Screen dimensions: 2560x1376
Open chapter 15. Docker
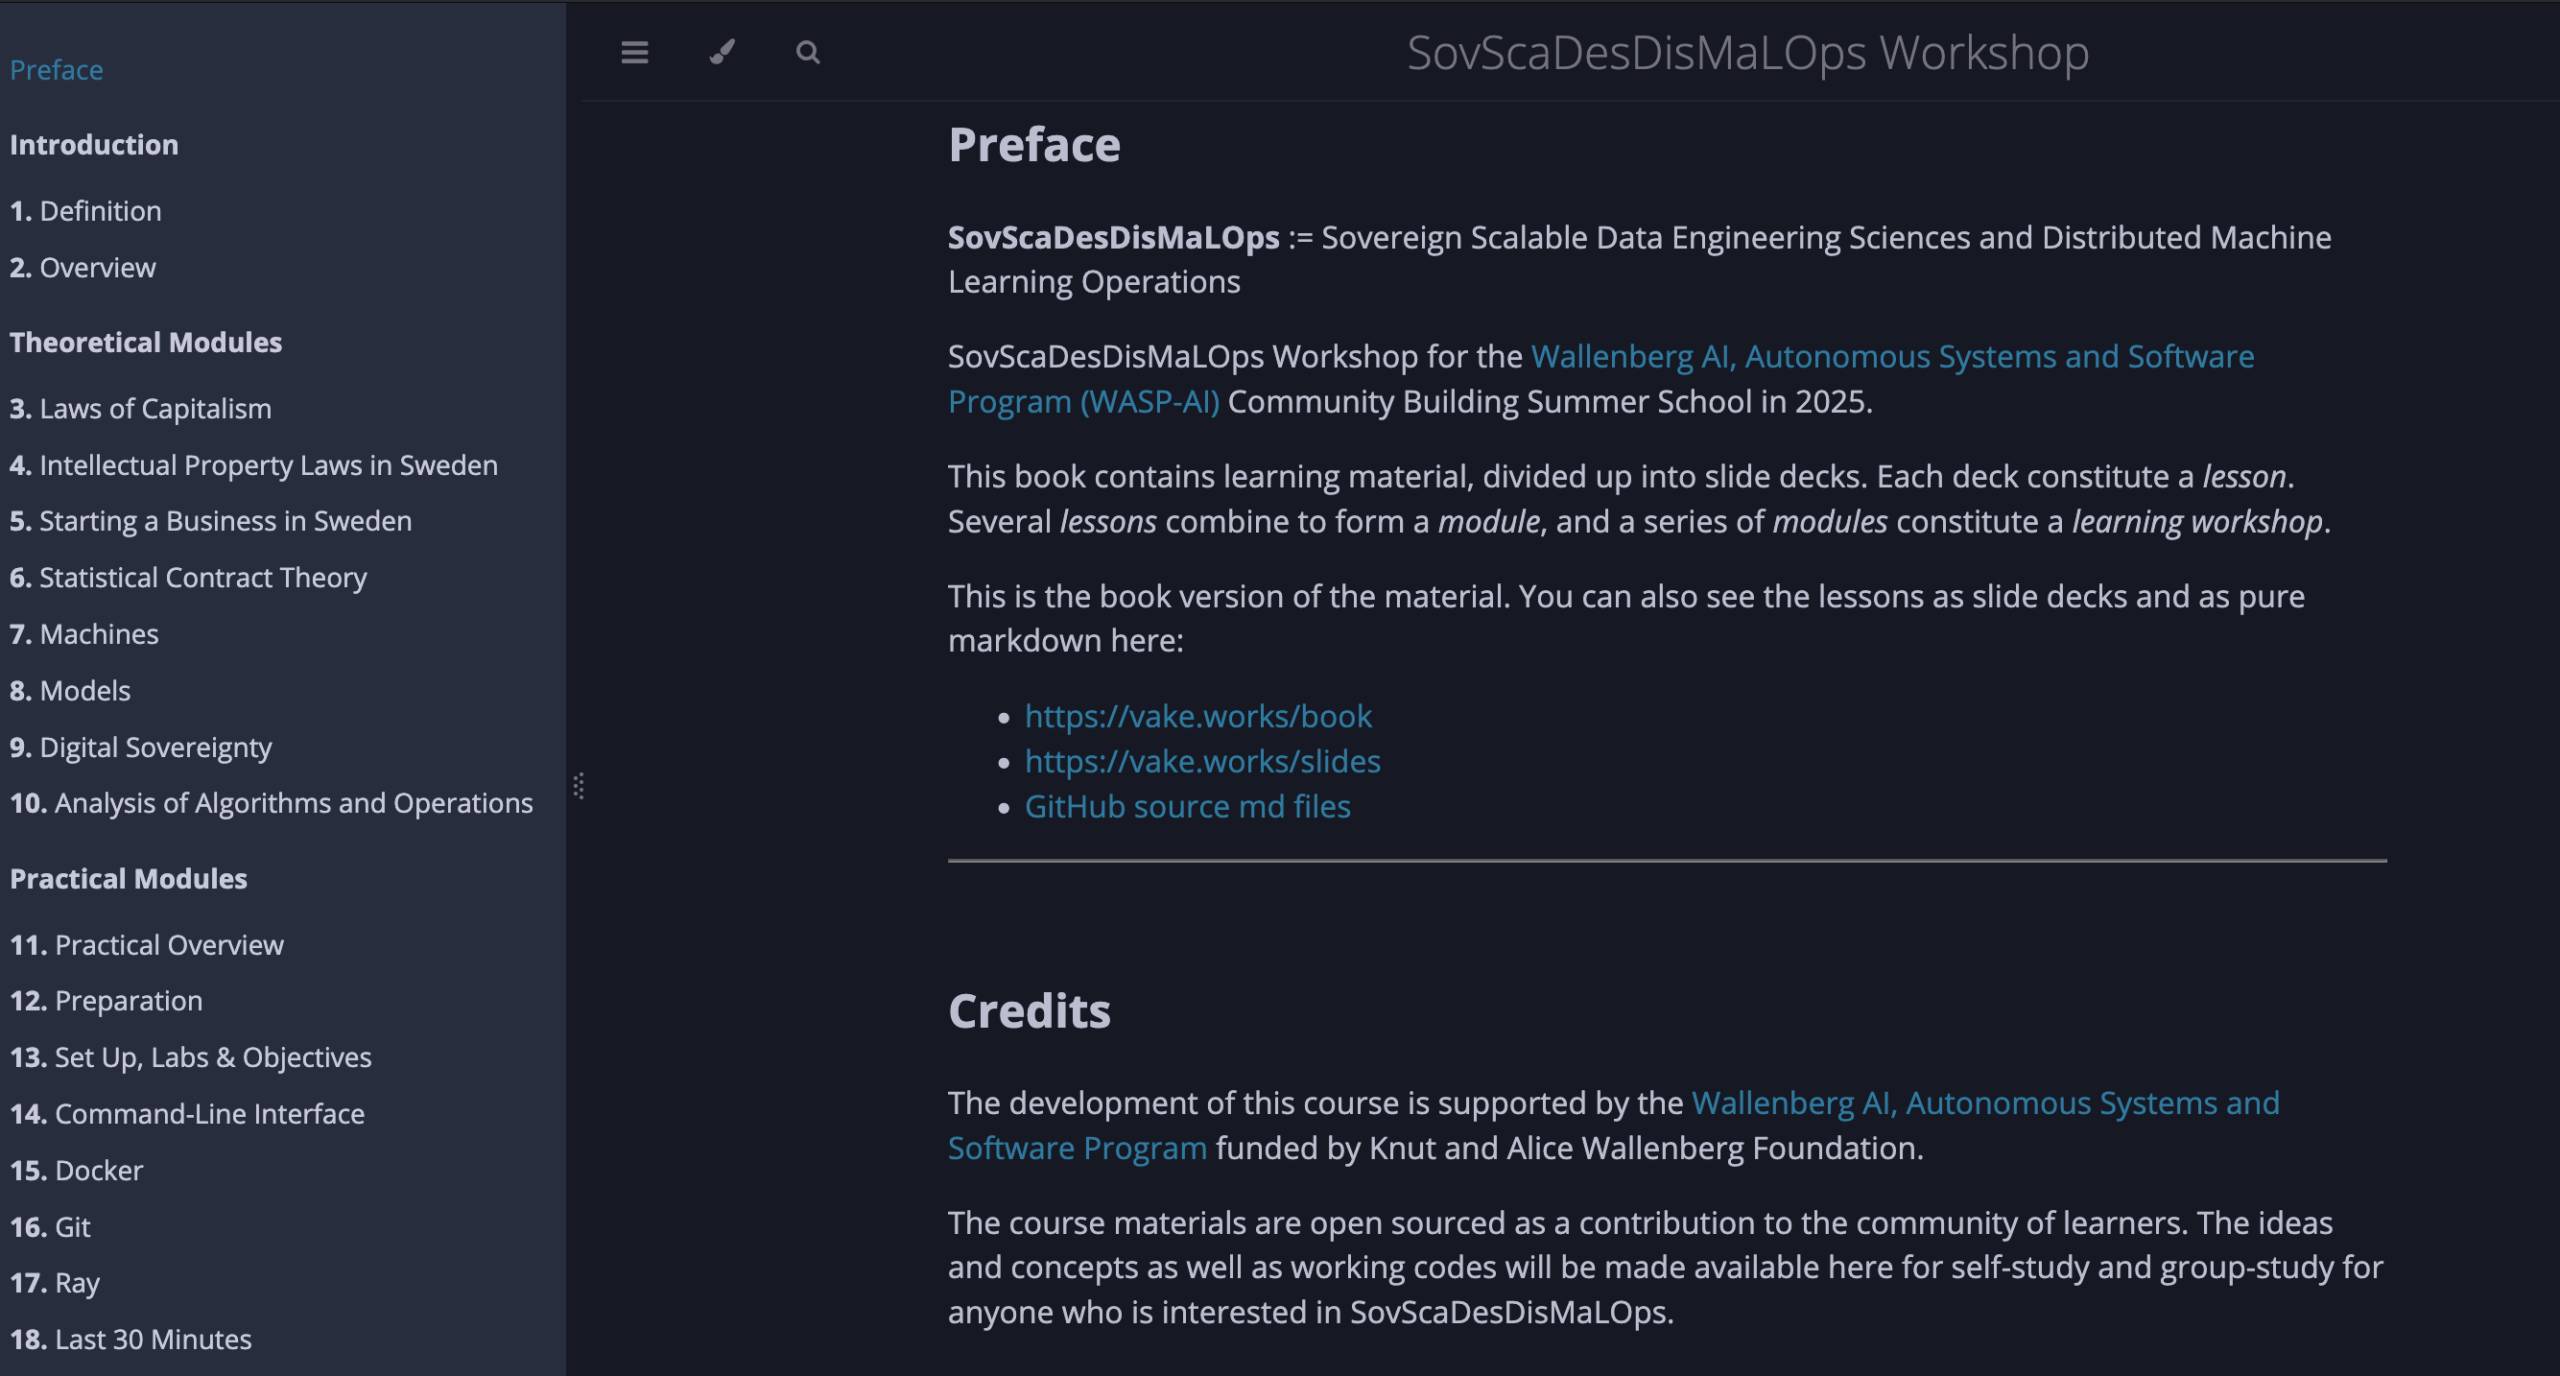coord(77,1170)
